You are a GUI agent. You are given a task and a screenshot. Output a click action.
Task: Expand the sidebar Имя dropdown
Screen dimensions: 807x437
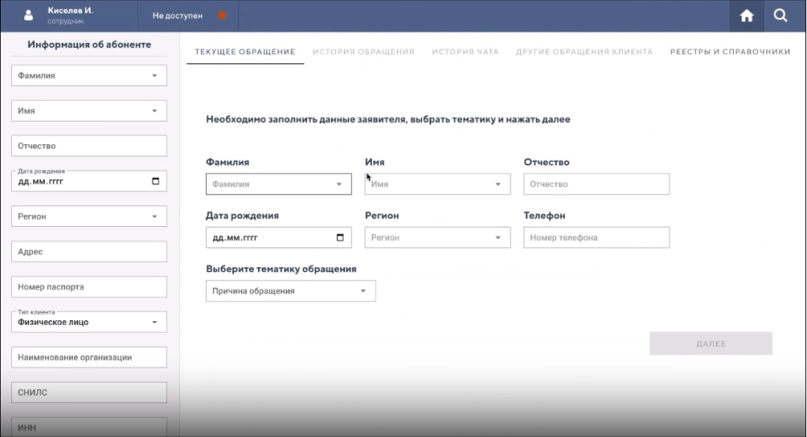[89, 111]
